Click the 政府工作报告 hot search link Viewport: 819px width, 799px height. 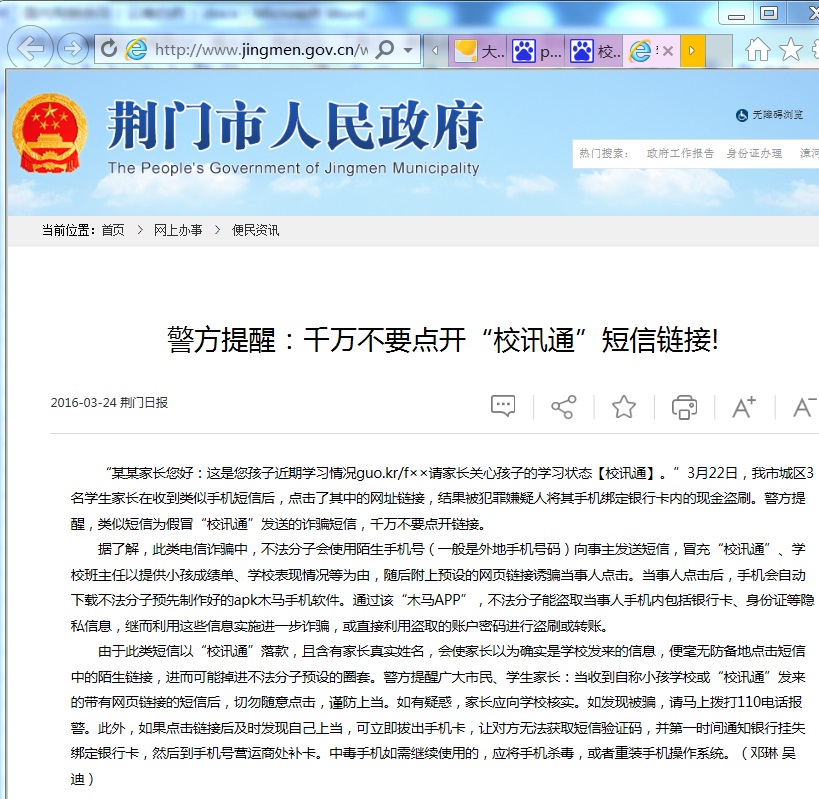(680, 153)
